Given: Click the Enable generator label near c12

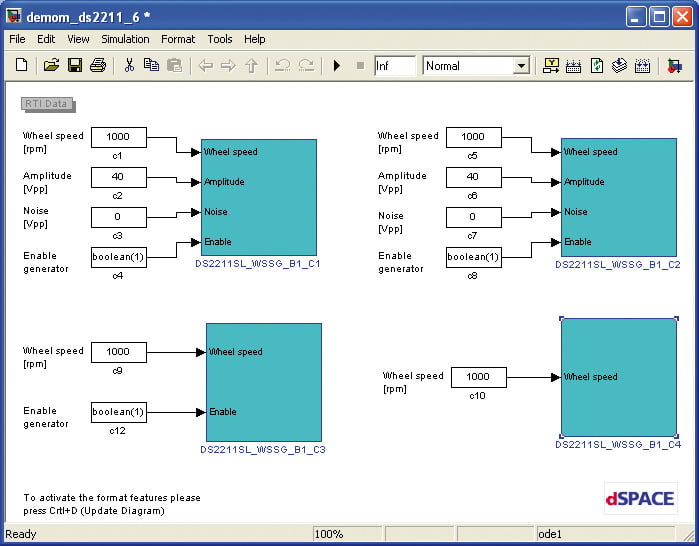Looking at the screenshot, I should pos(46,417).
